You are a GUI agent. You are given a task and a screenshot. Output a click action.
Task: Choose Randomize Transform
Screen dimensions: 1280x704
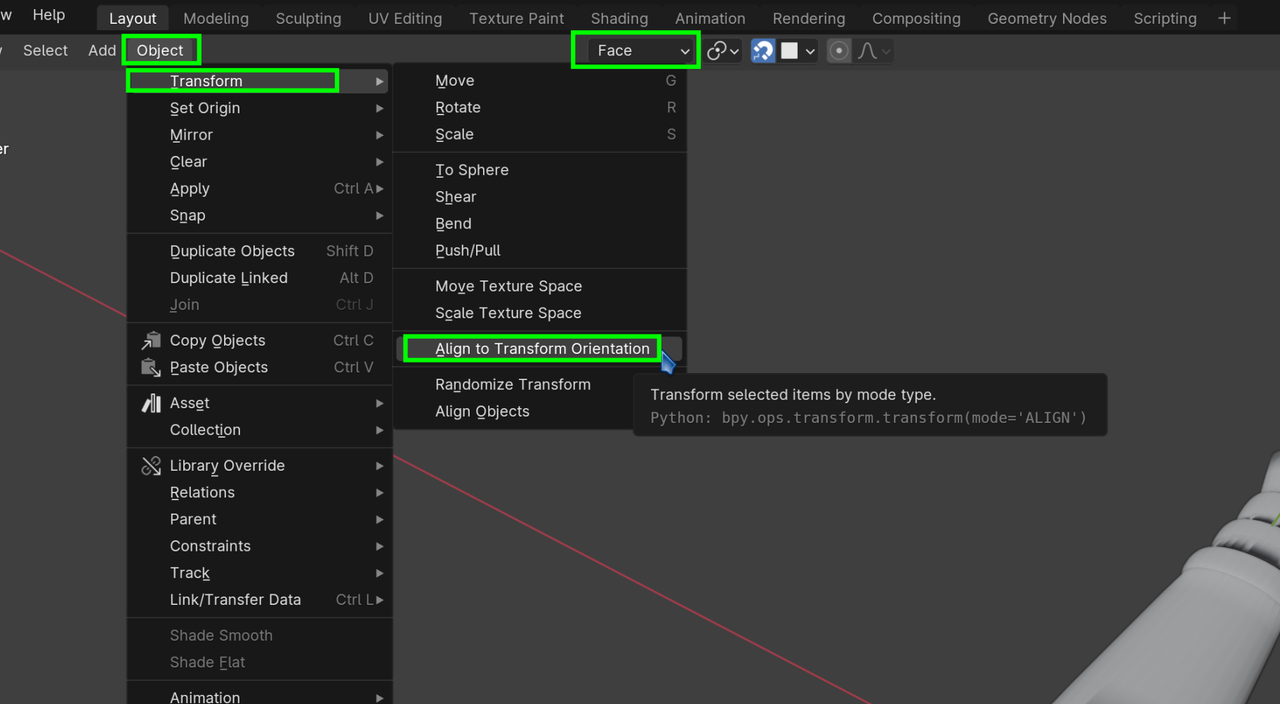(514, 385)
